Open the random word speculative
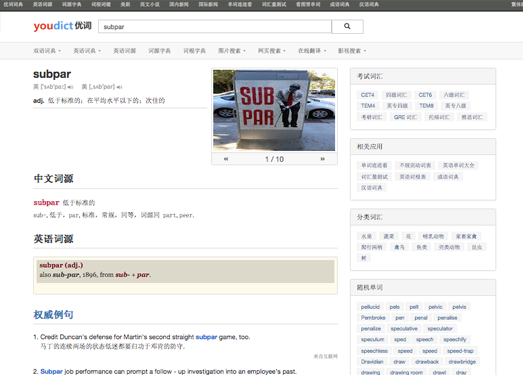523x375 pixels. coord(404,329)
